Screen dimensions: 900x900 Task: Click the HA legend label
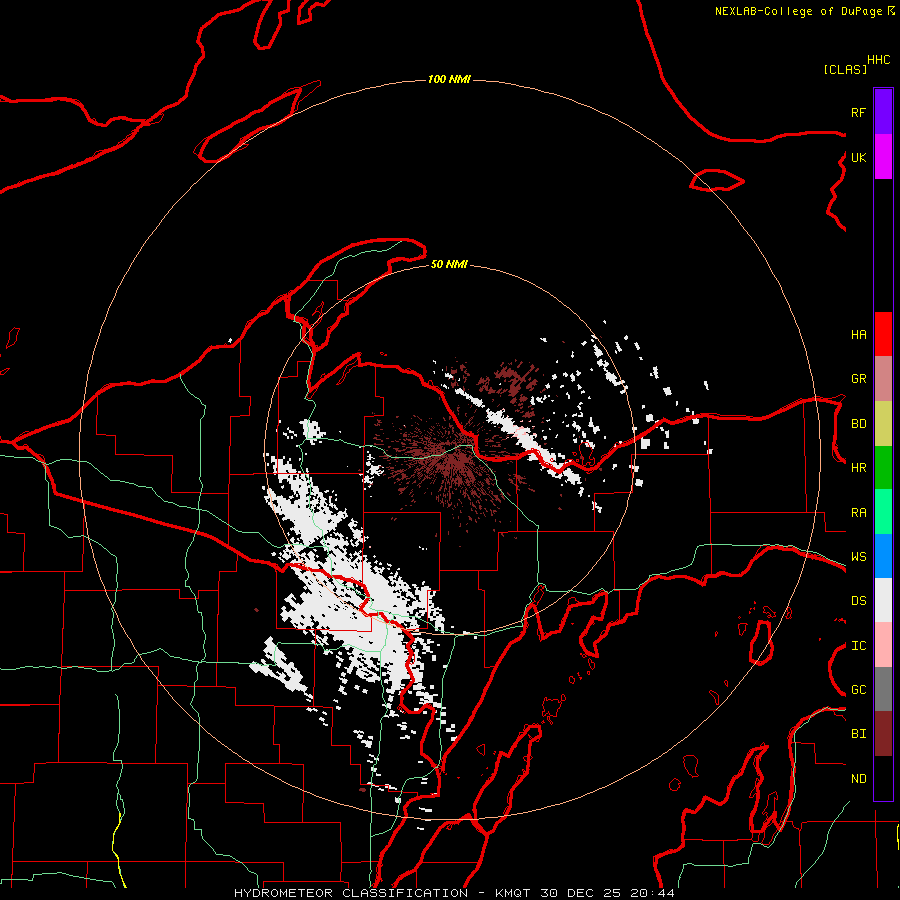[x=858, y=335]
